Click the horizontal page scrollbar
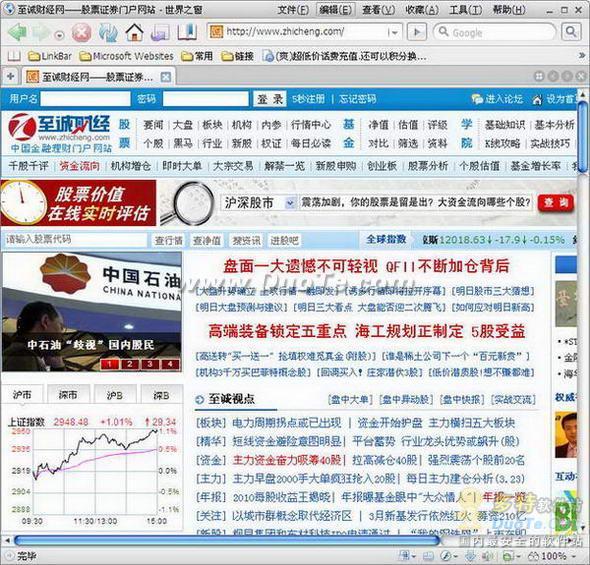Viewport: 590px width, 565px height. tap(226, 541)
